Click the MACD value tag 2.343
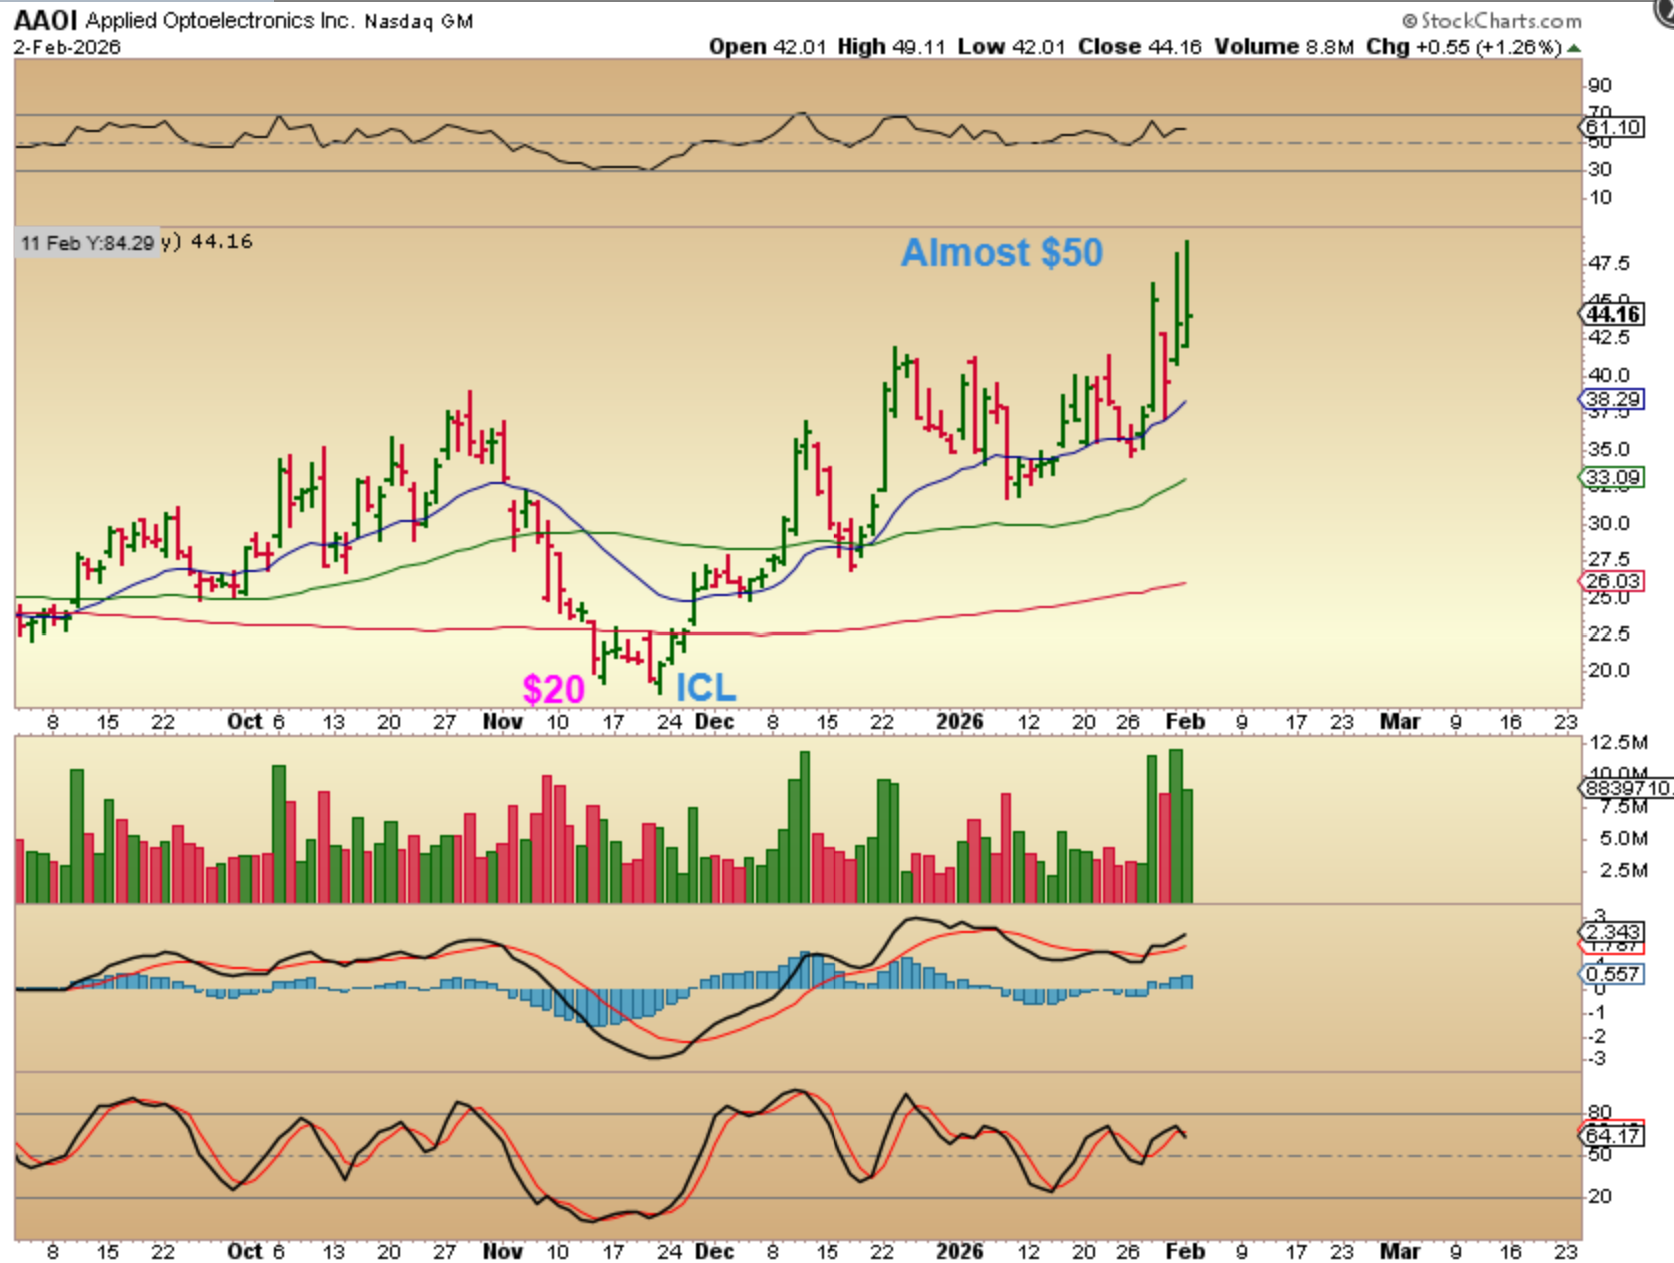 (x=1613, y=932)
